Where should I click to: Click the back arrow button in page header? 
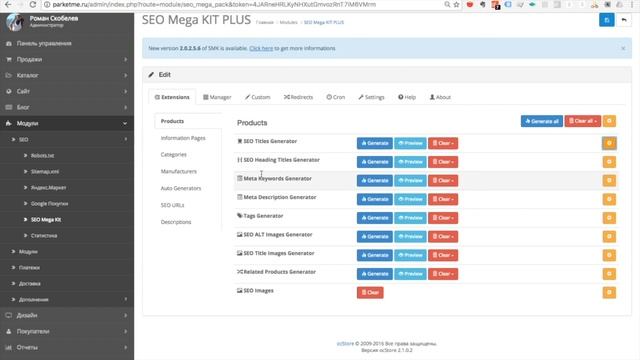(624, 20)
